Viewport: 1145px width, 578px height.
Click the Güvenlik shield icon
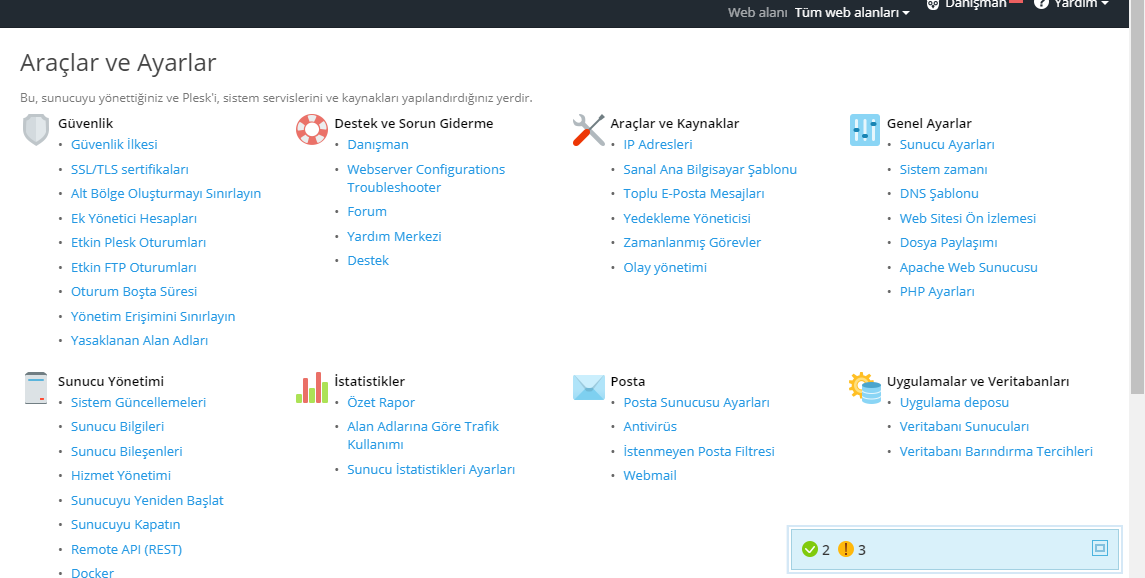(36, 130)
